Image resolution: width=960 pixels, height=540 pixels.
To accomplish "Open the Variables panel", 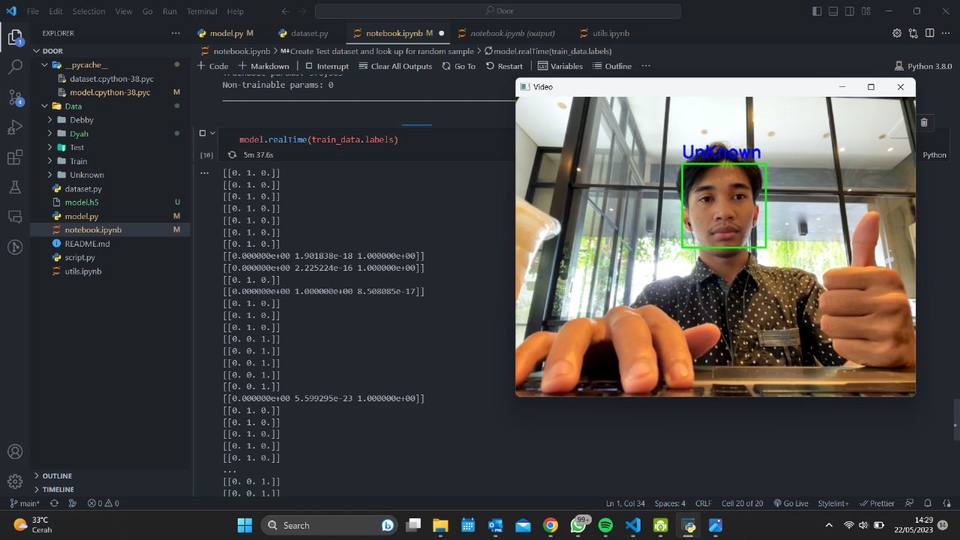I will coord(560,66).
